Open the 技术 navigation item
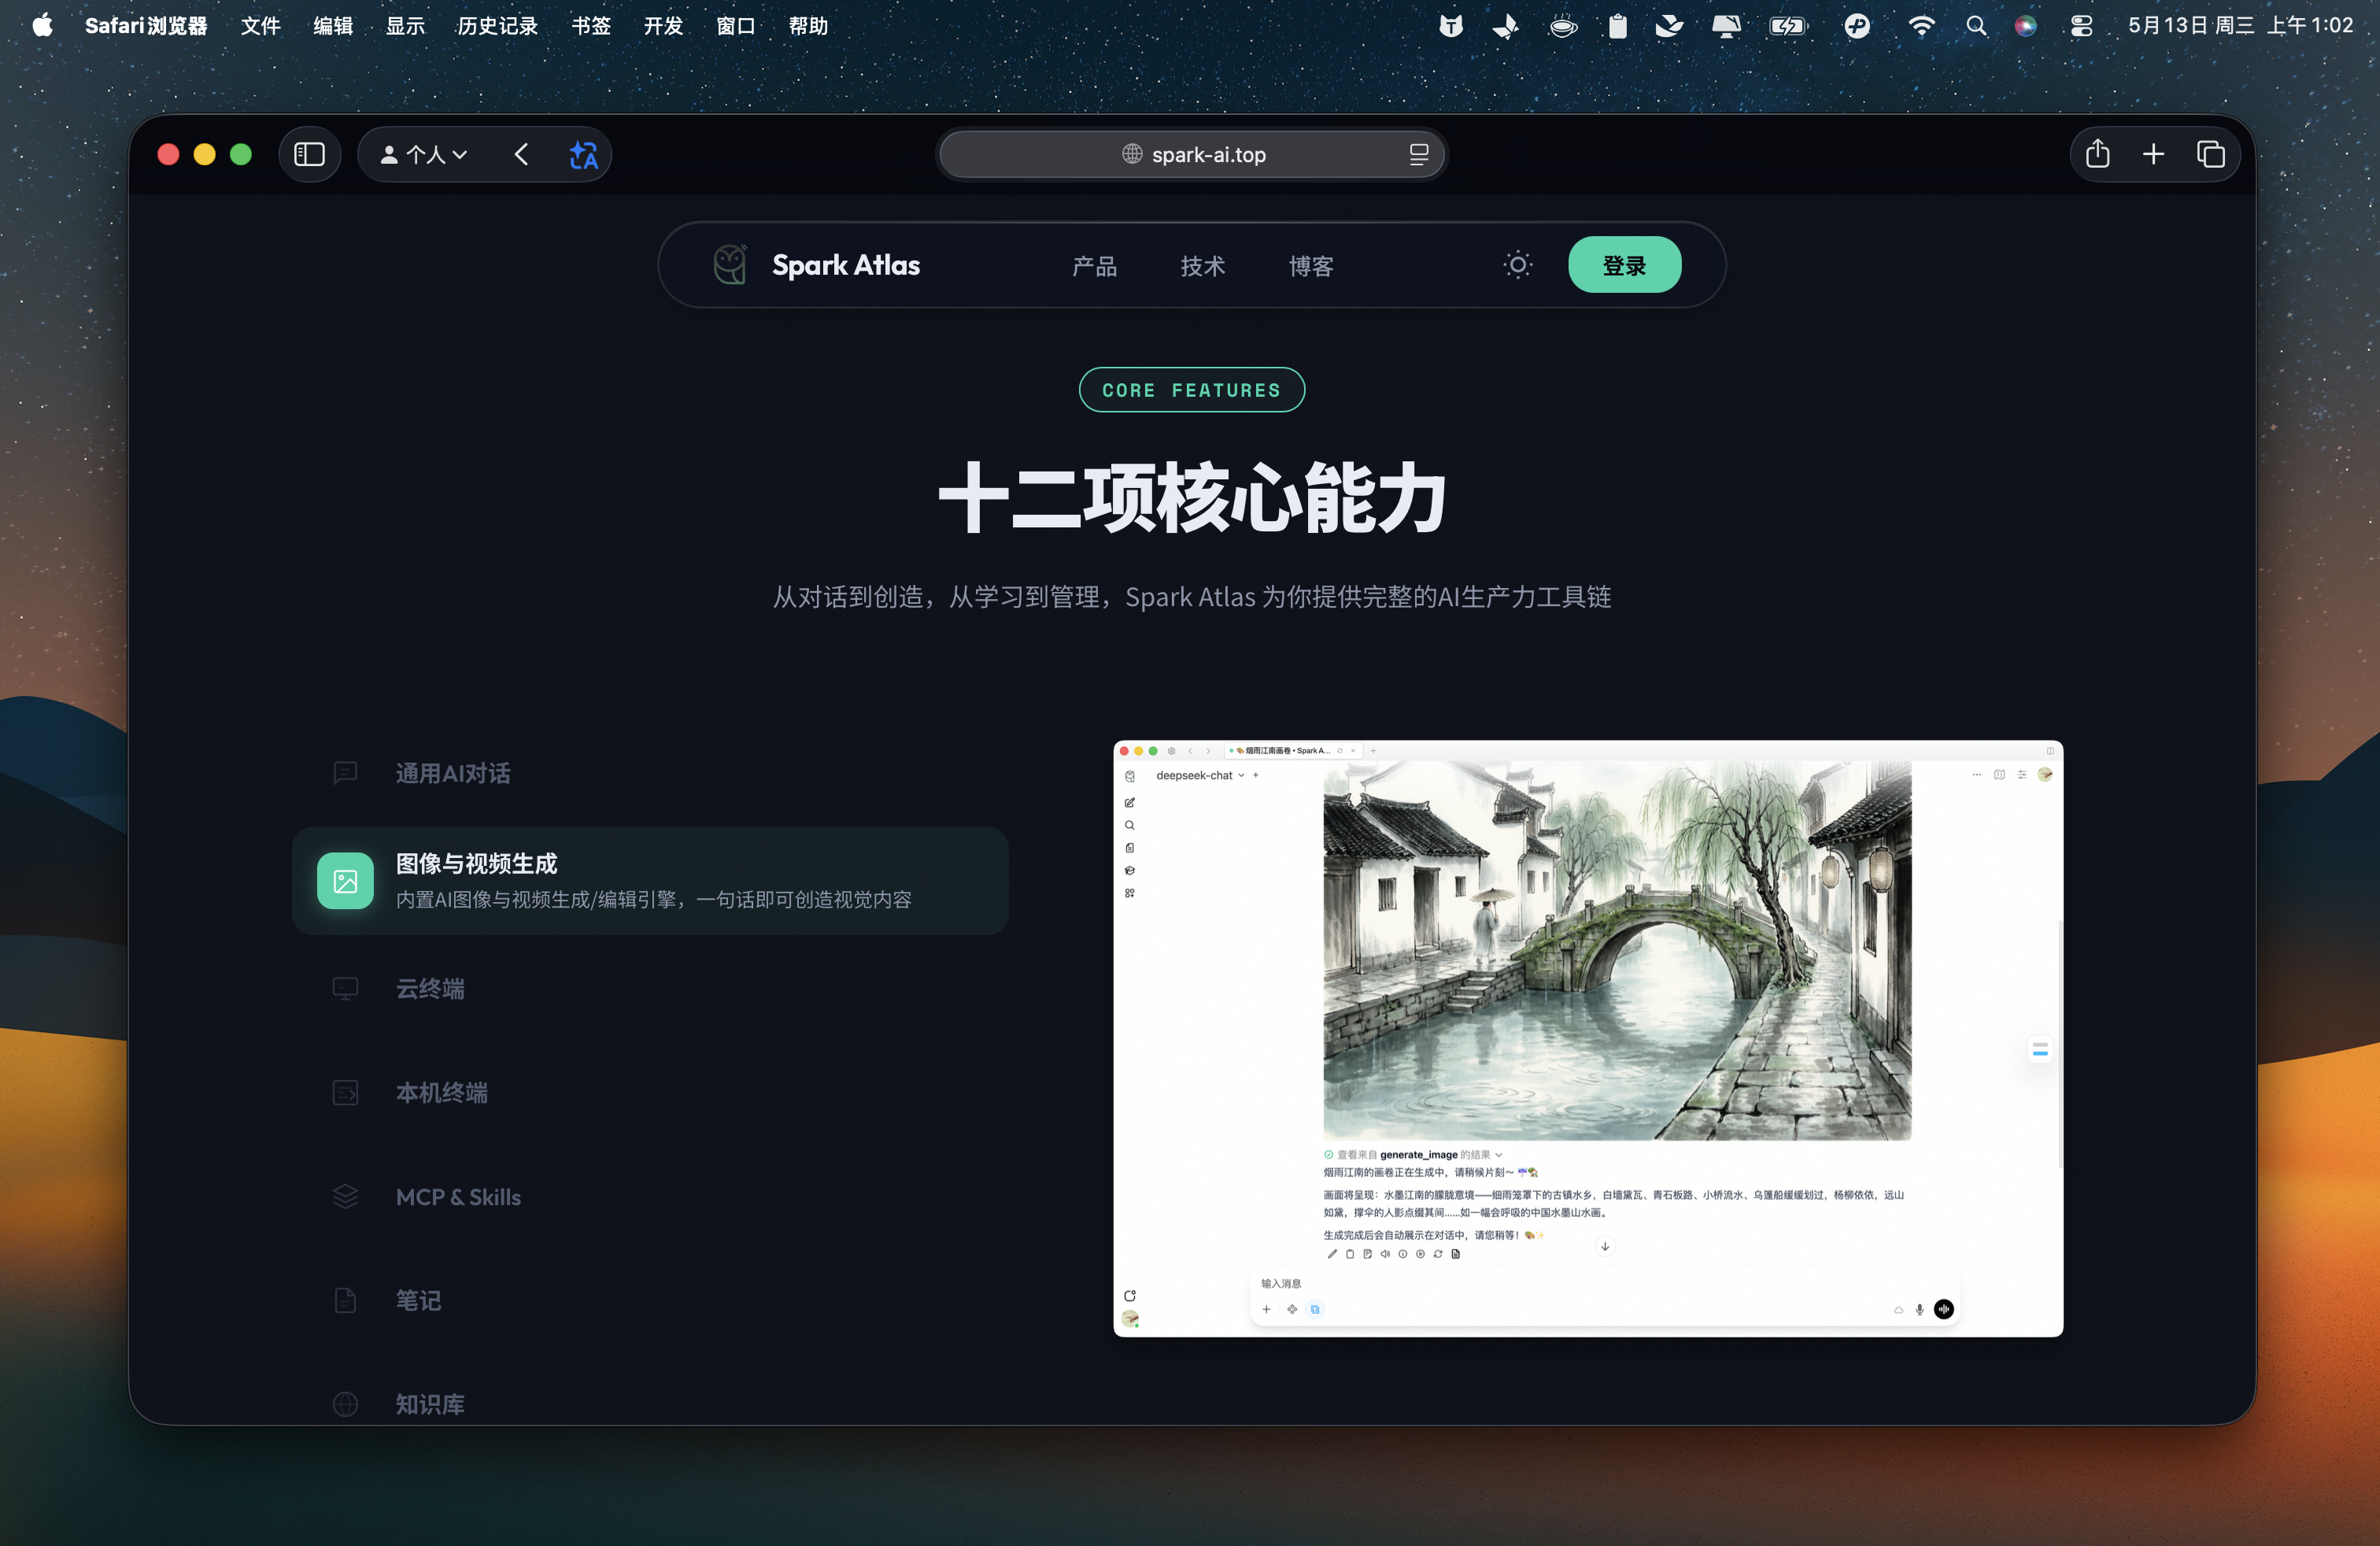This screenshot has width=2380, height=1546. [1202, 266]
